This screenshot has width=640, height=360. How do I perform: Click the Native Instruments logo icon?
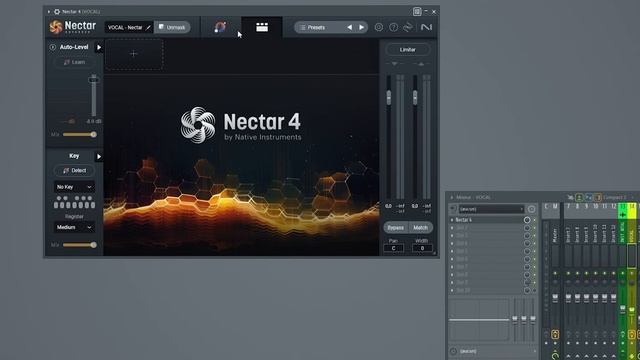[426, 27]
